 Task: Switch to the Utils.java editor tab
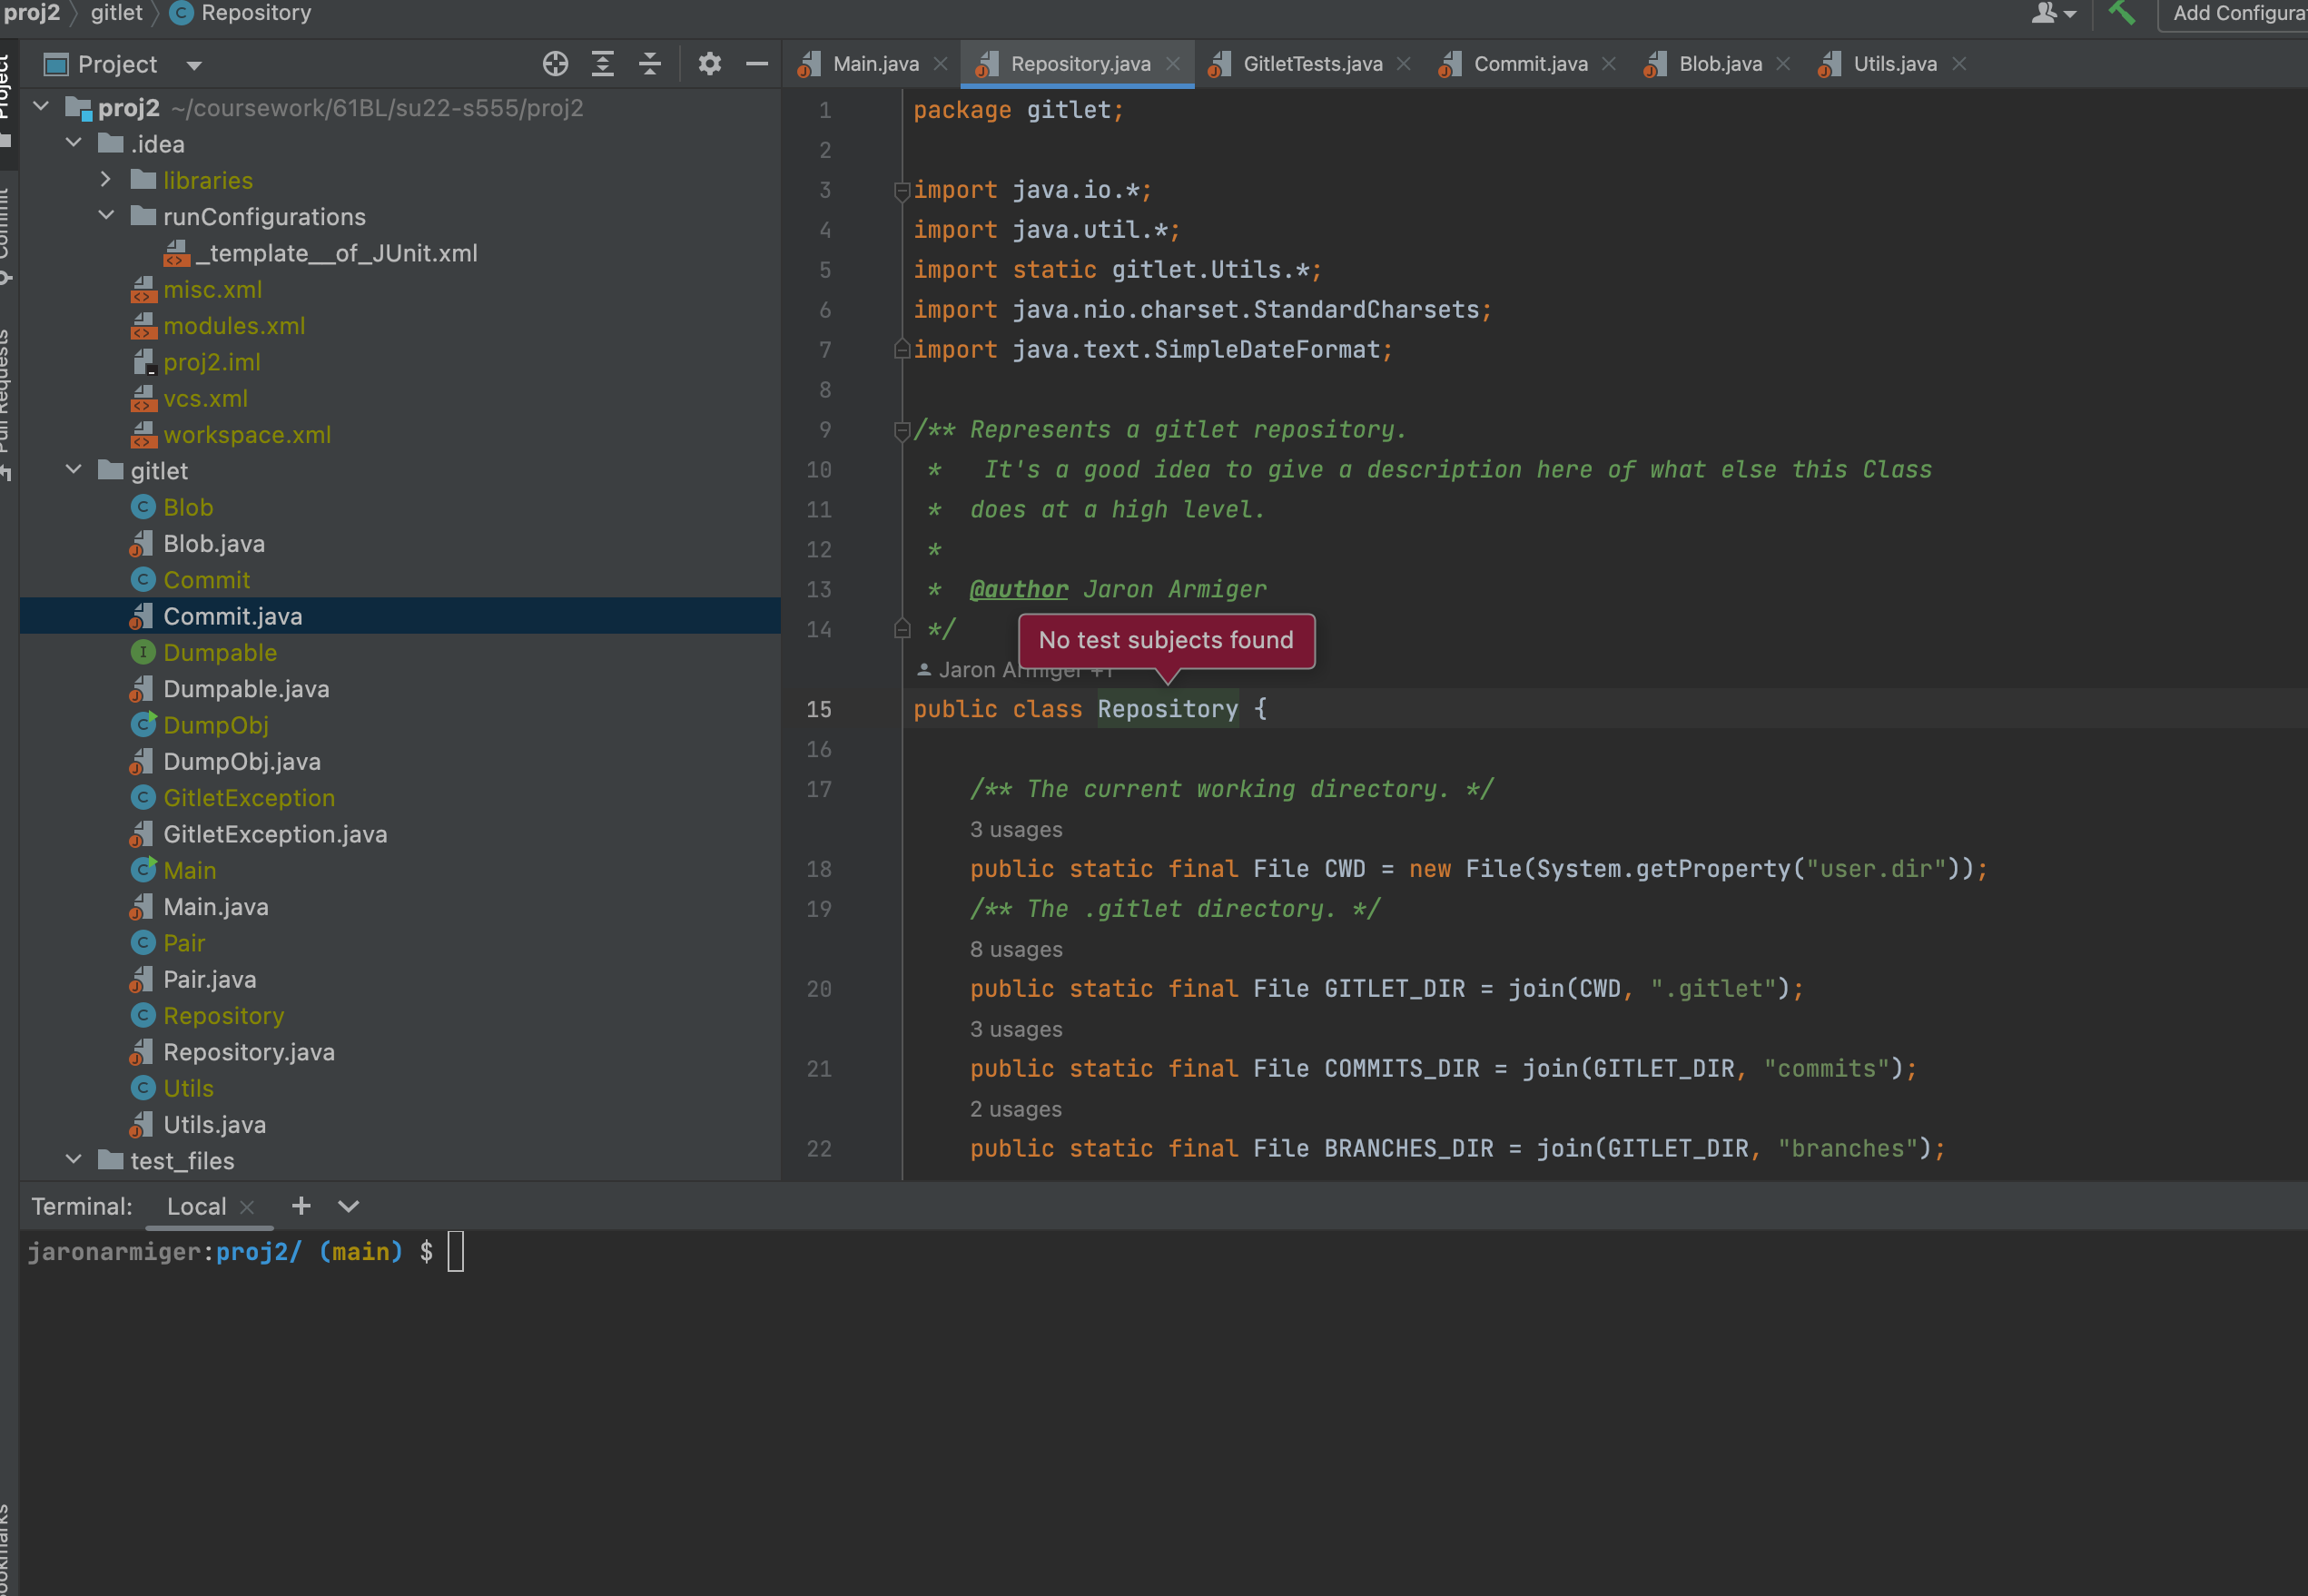1893,64
